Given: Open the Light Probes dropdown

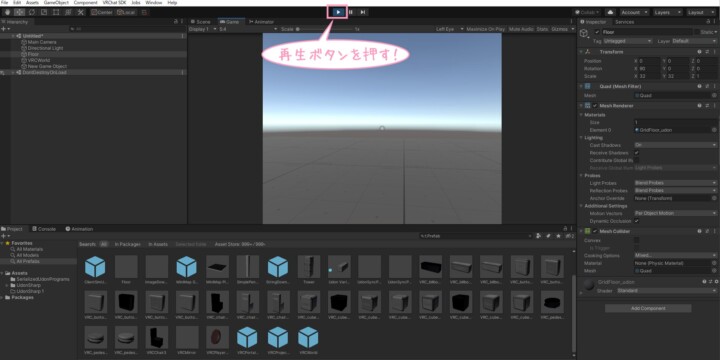Looking at the screenshot, I should tap(675, 183).
